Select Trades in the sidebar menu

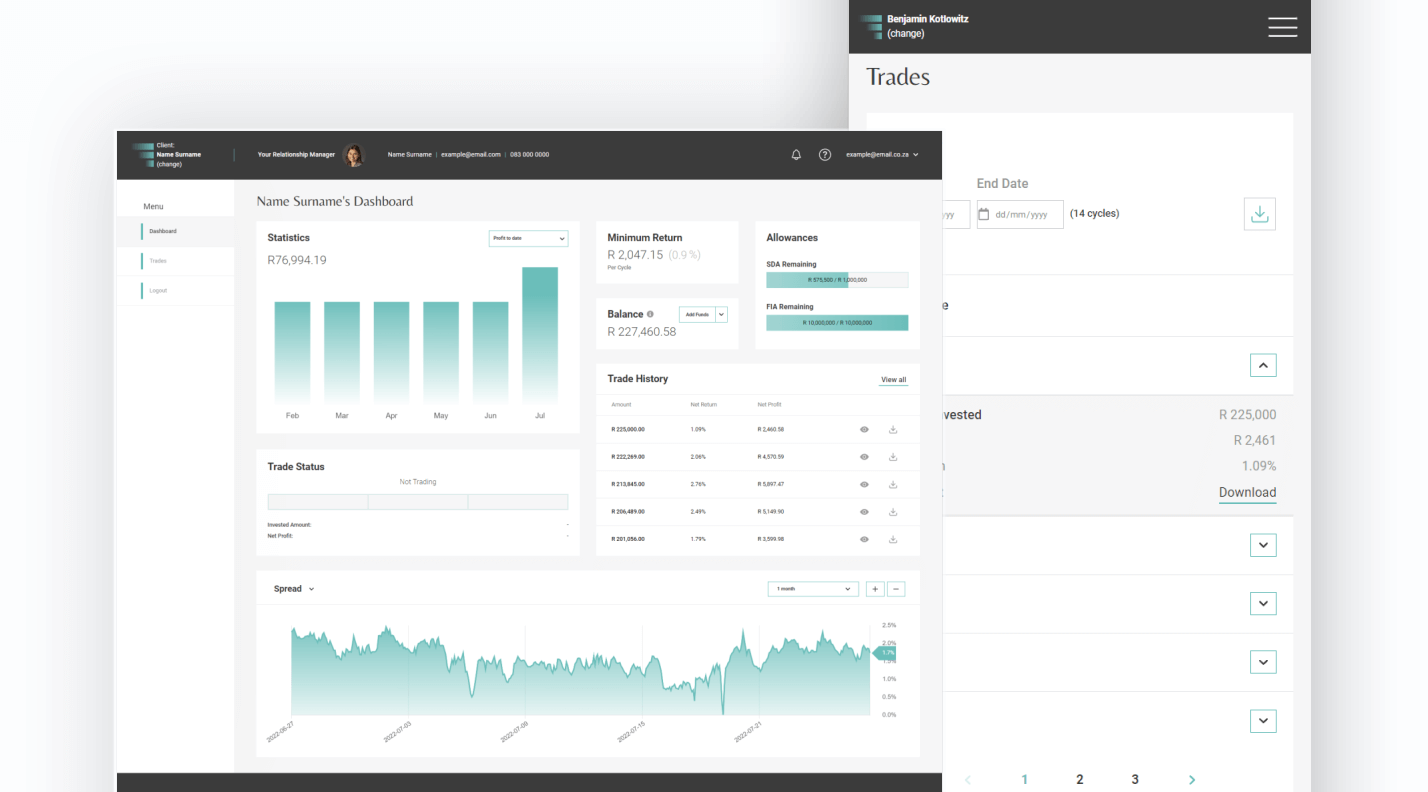(158, 261)
